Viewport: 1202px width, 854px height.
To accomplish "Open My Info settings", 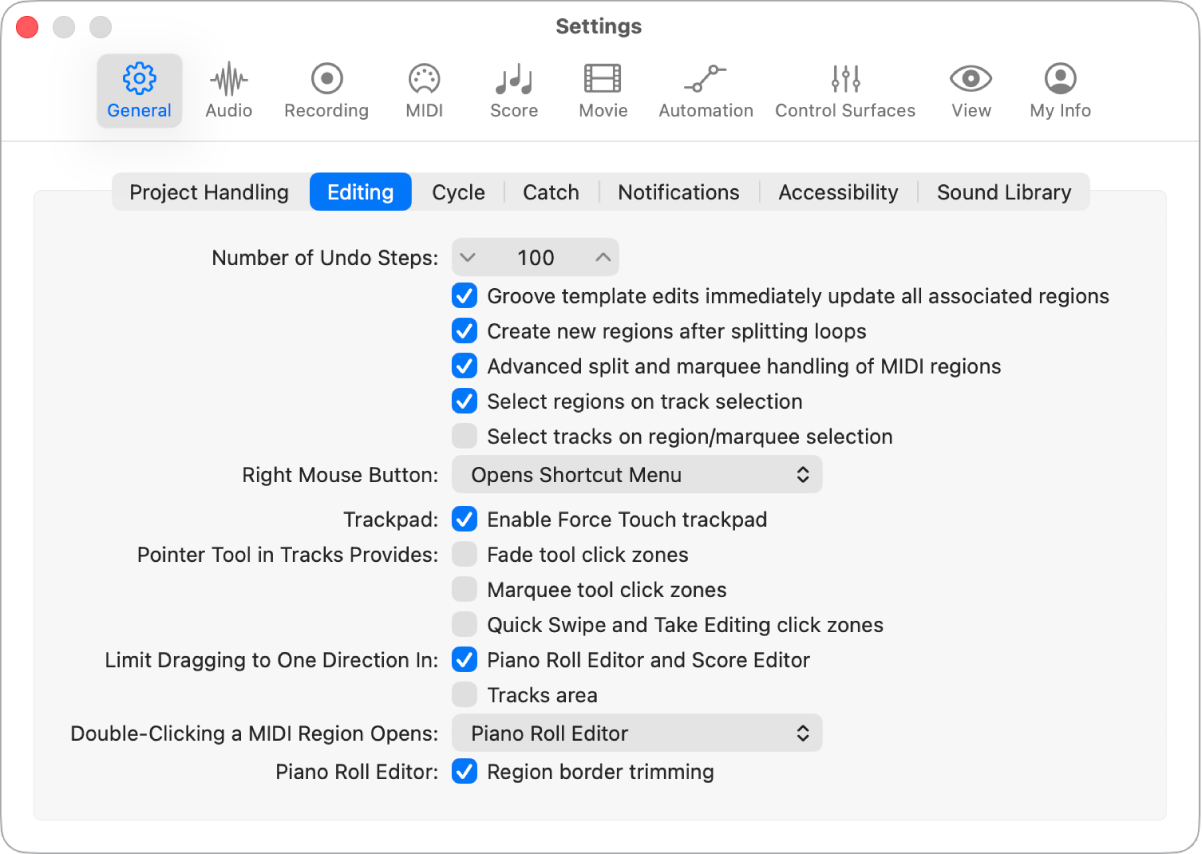I will click(x=1059, y=90).
